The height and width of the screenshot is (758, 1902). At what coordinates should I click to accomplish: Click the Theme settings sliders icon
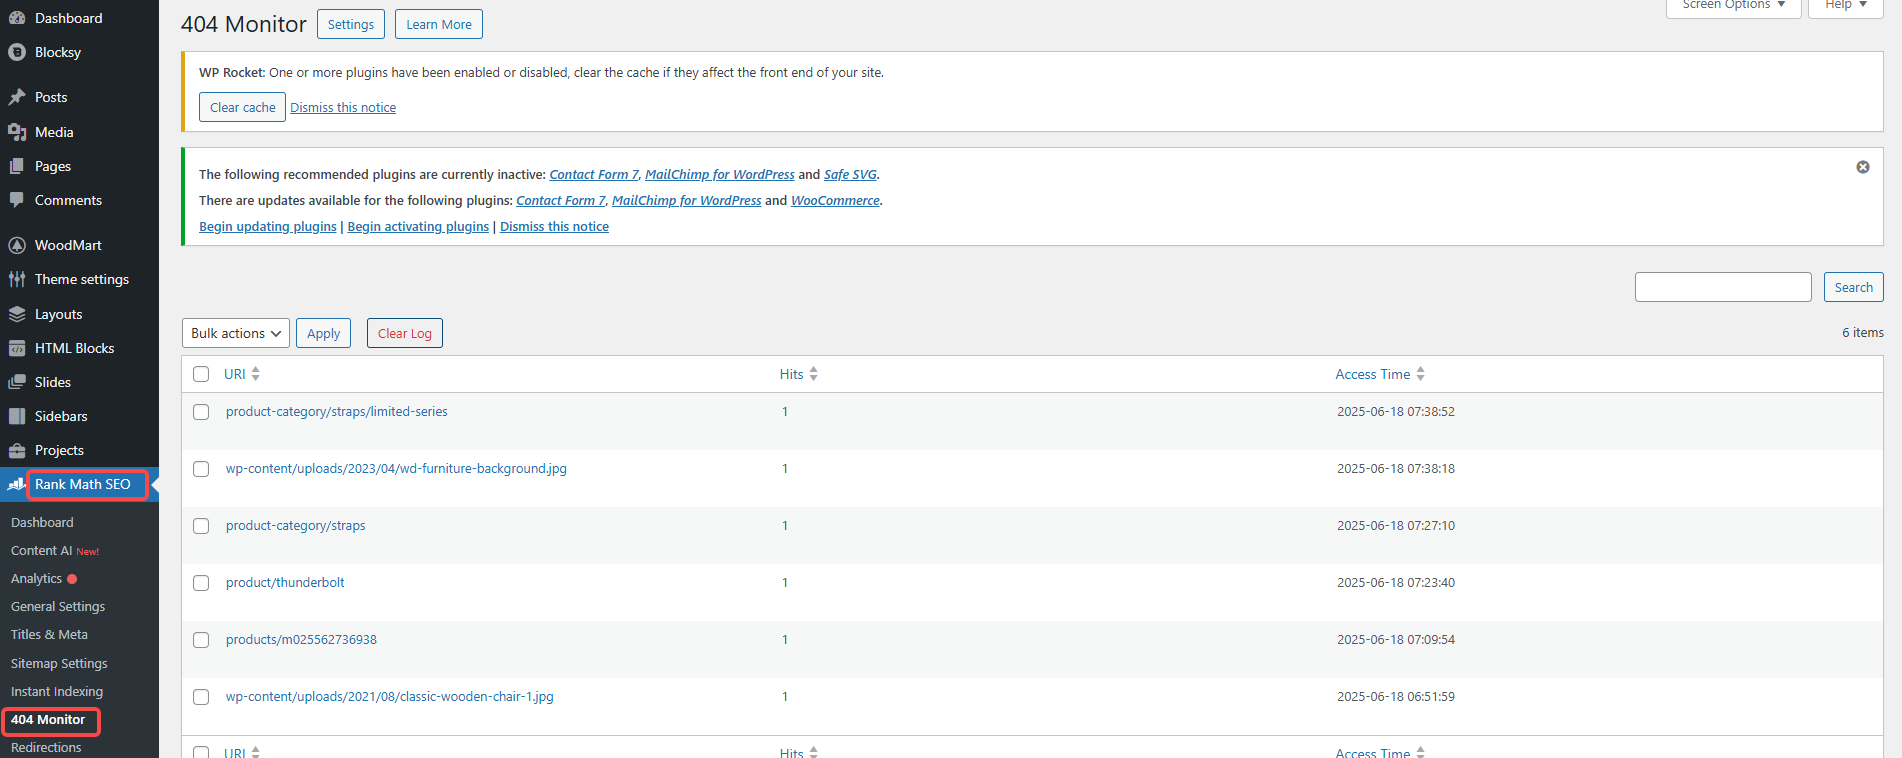(x=17, y=279)
